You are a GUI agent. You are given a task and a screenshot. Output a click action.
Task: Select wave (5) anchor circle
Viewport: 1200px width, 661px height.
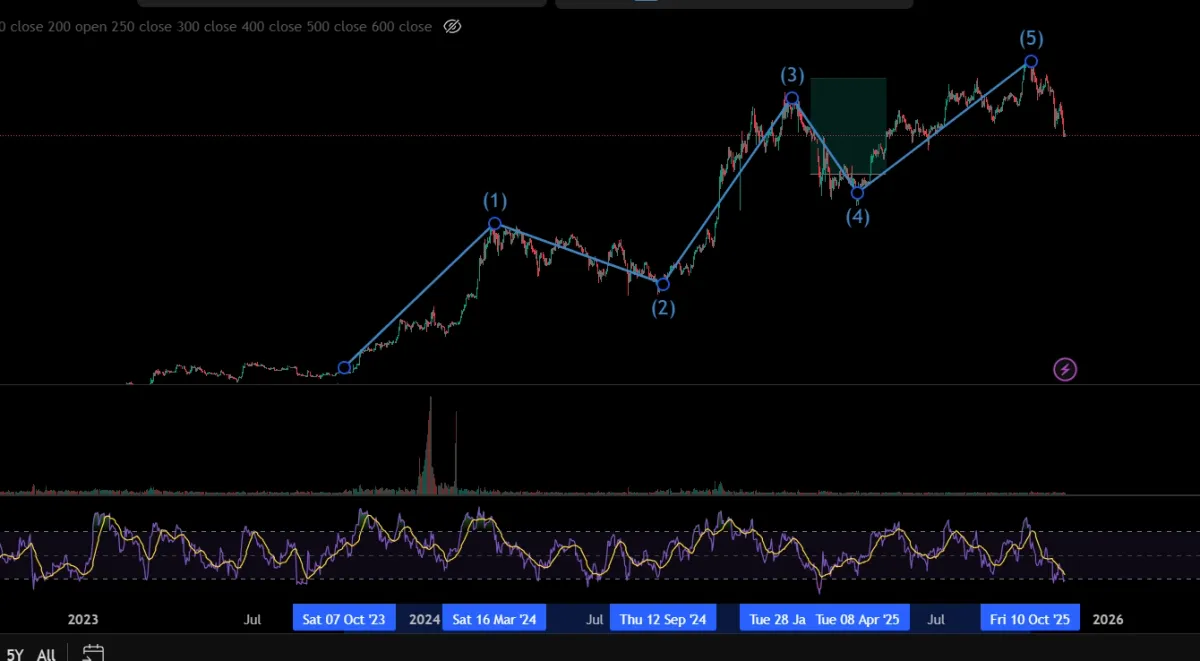1031,62
